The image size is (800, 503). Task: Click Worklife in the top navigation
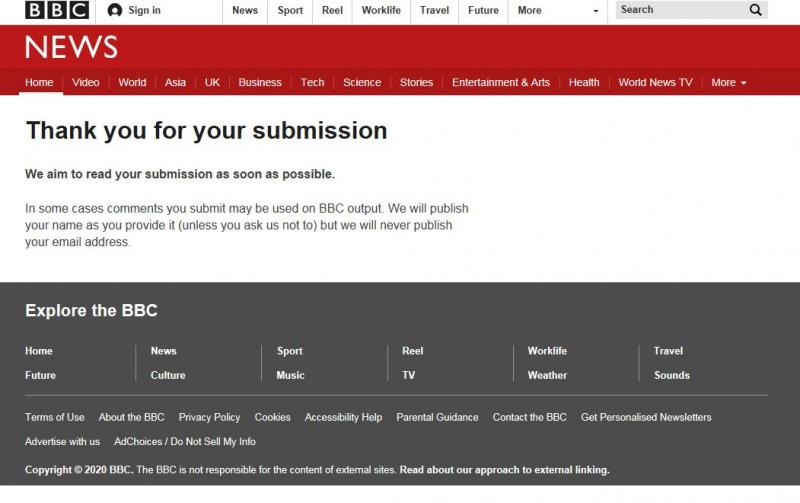pos(381,10)
